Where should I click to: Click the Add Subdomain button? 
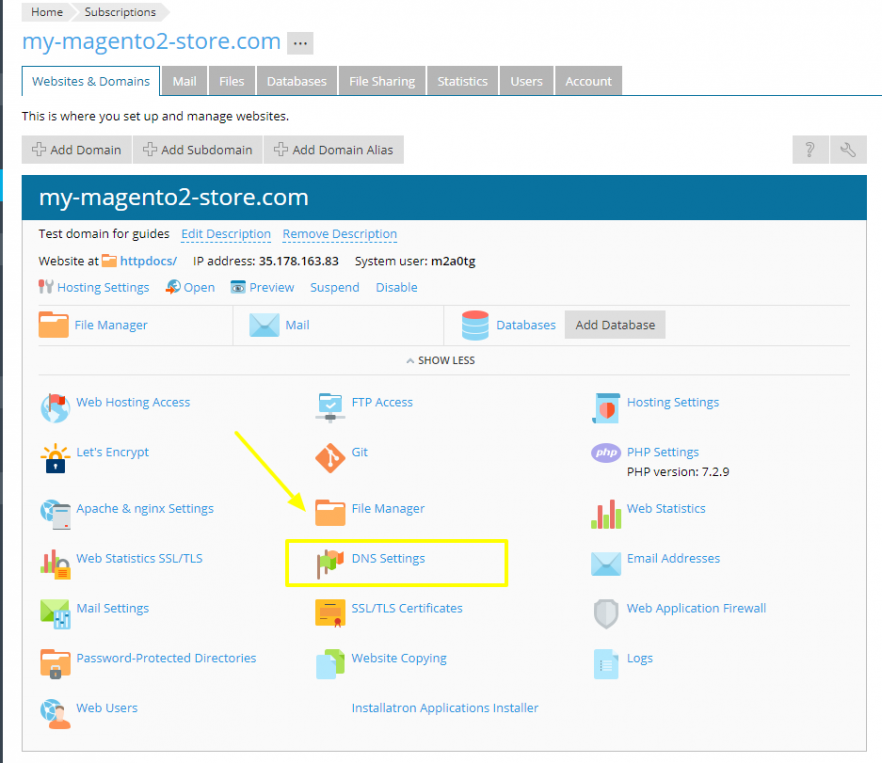tap(197, 150)
